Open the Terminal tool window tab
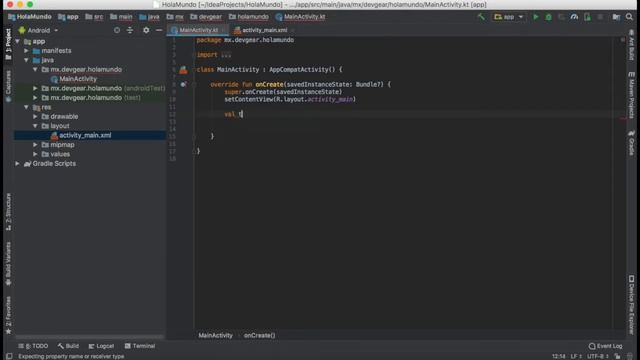Screen dimensions: 640x360 tap(140, 346)
